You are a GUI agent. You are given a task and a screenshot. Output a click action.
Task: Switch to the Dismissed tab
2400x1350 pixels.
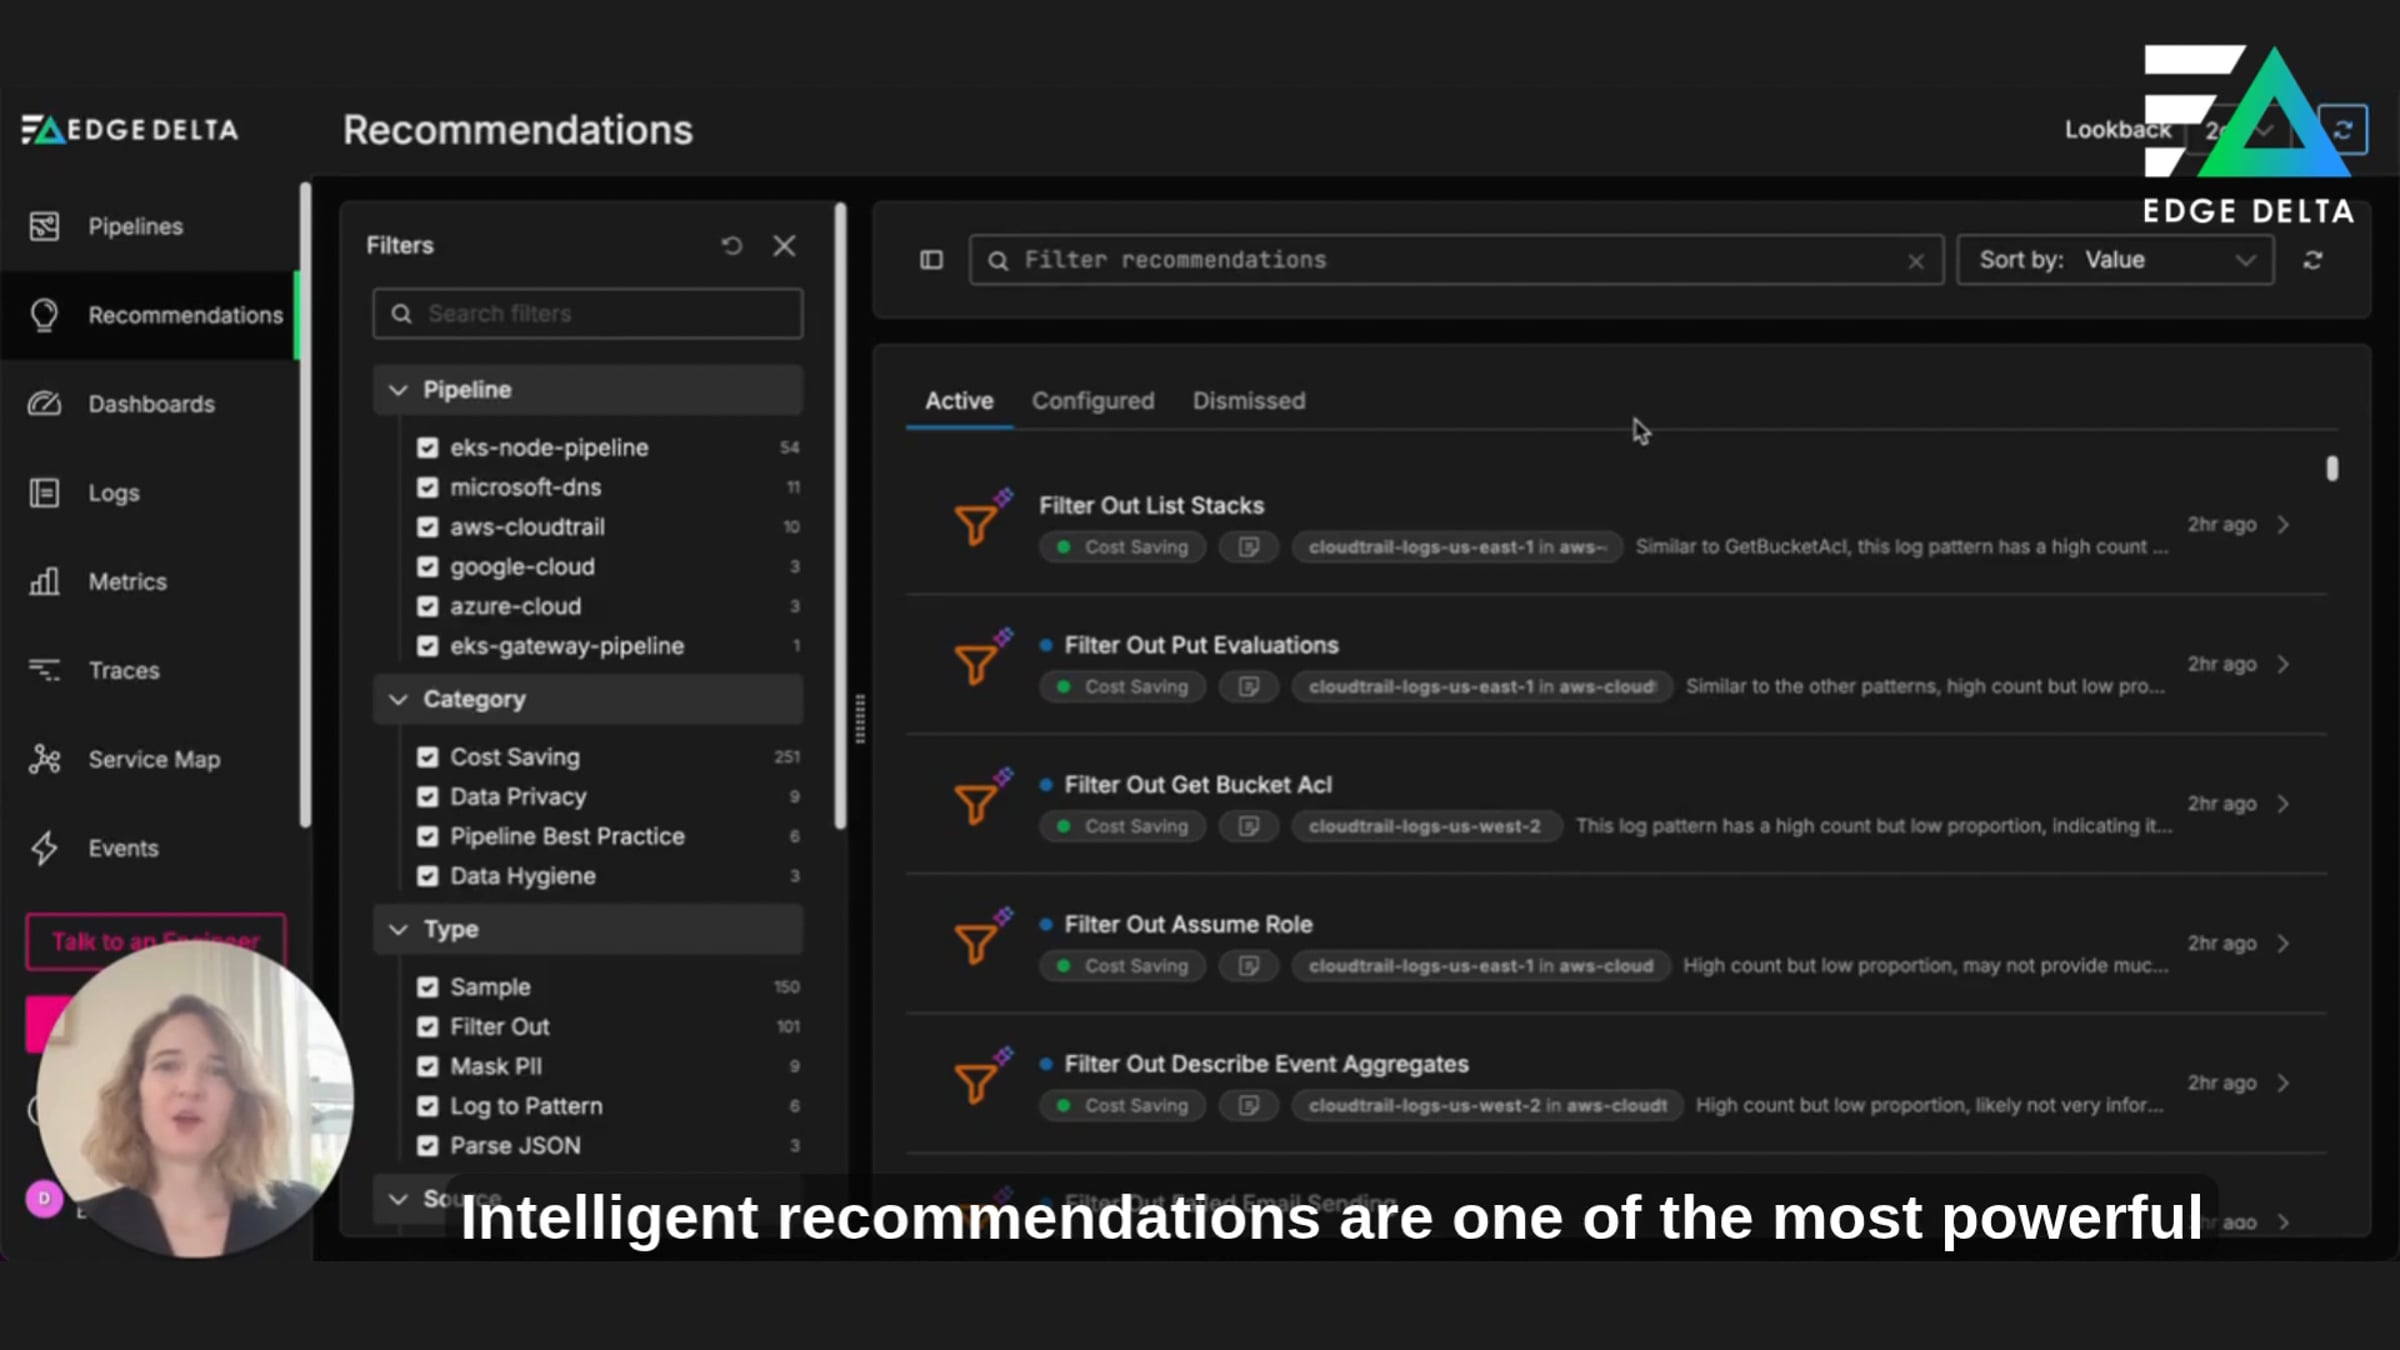(x=1249, y=401)
